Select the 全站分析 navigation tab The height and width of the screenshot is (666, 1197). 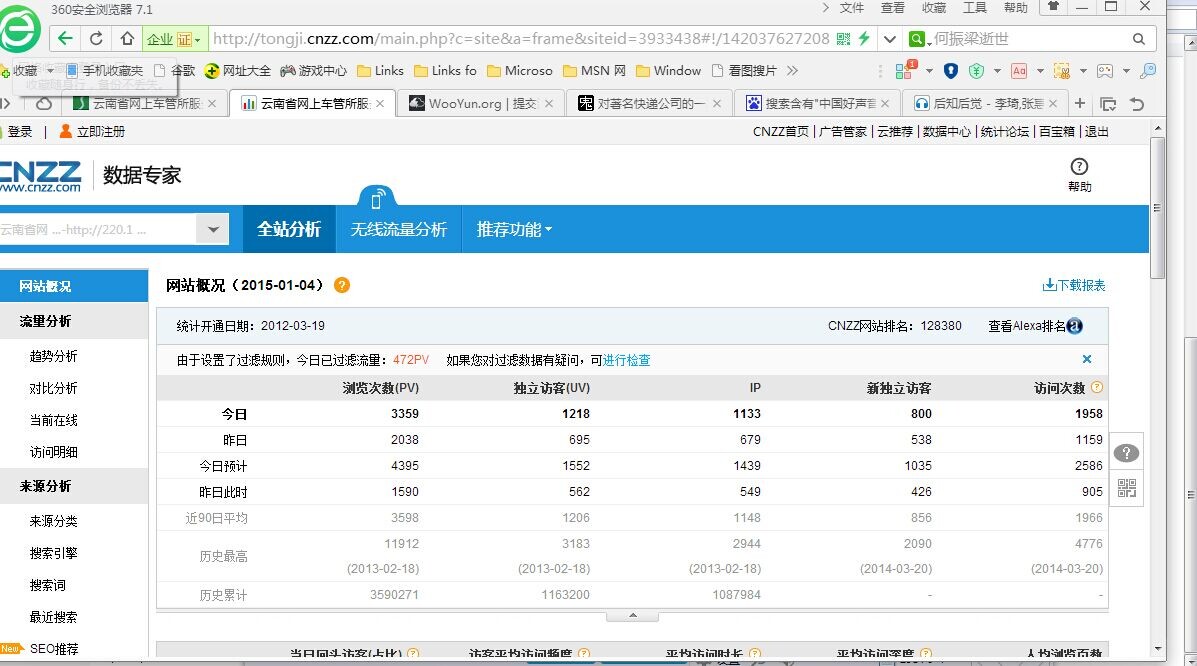point(289,229)
